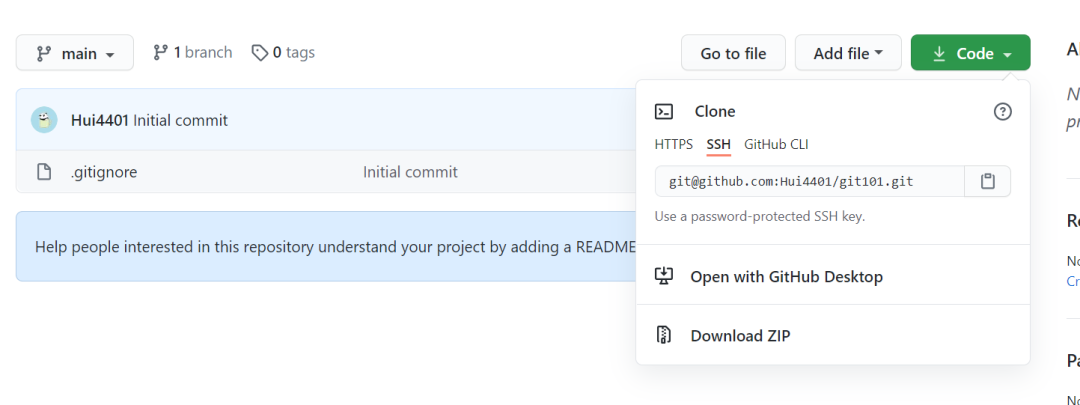Click the tag icon next to 0 tags
Screen dimensions: 1080x405
[x=260, y=52]
